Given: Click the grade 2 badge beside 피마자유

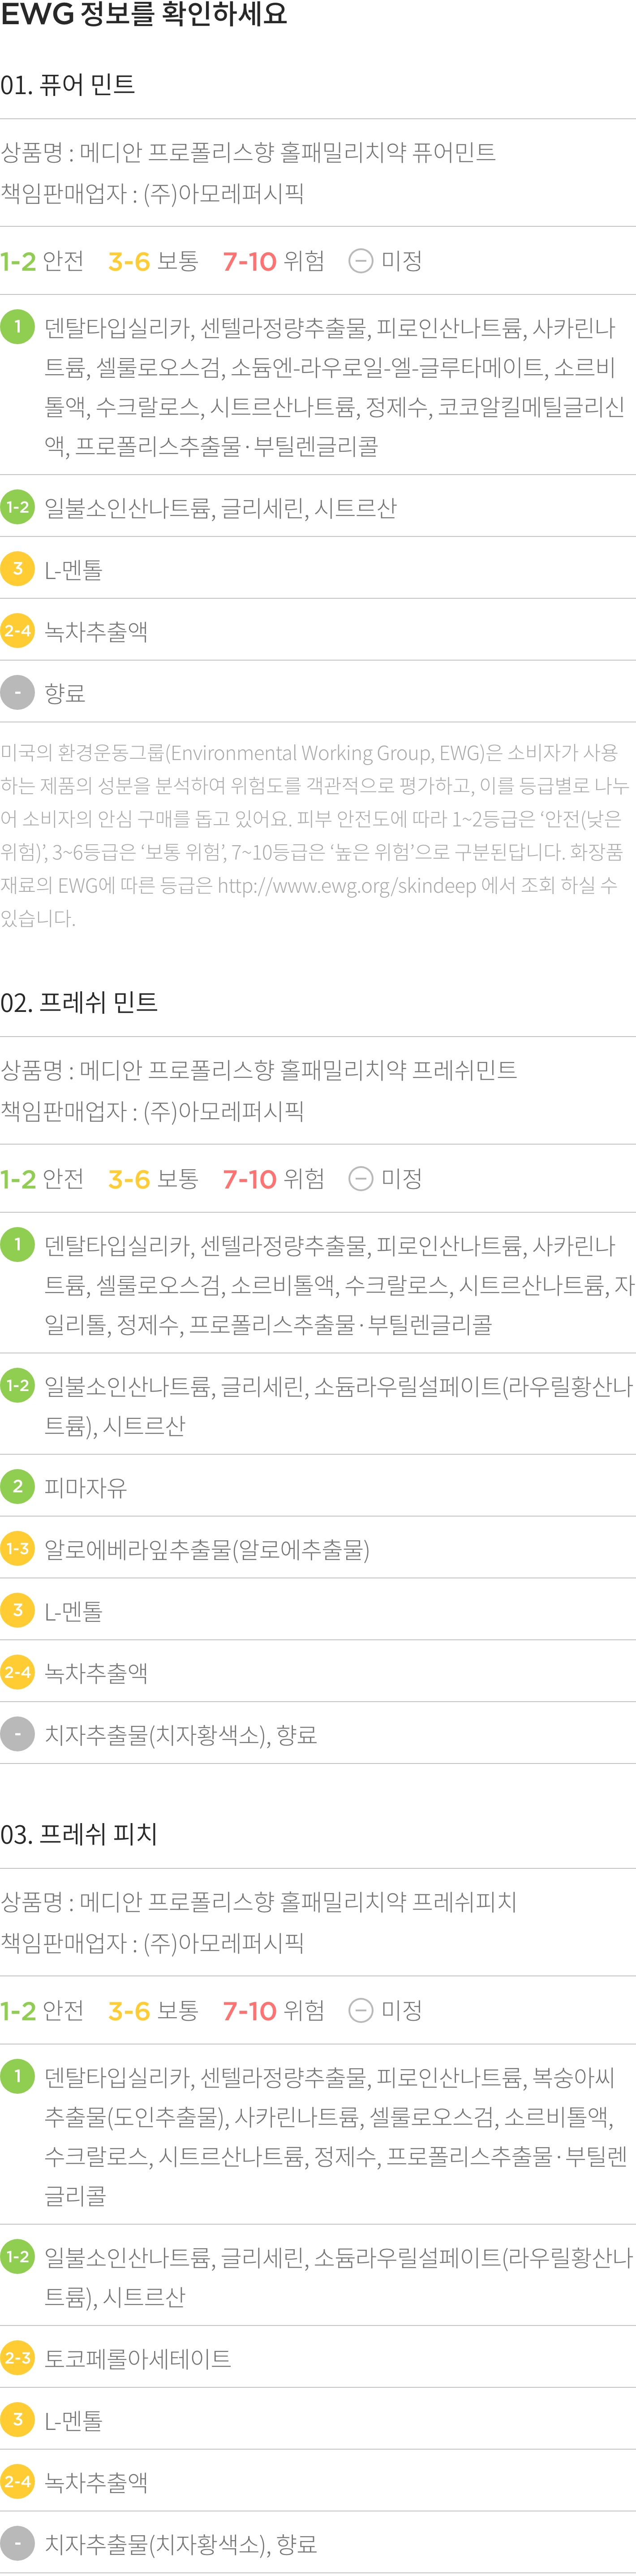Looking at the screenshot, I should (17, 1486).
